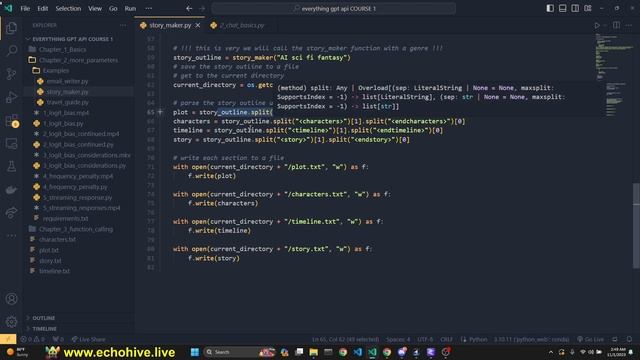Expand the Chapter_3_function_calling folder
Image resolution: width=640 pixels, height=360 pixels.
76,229
